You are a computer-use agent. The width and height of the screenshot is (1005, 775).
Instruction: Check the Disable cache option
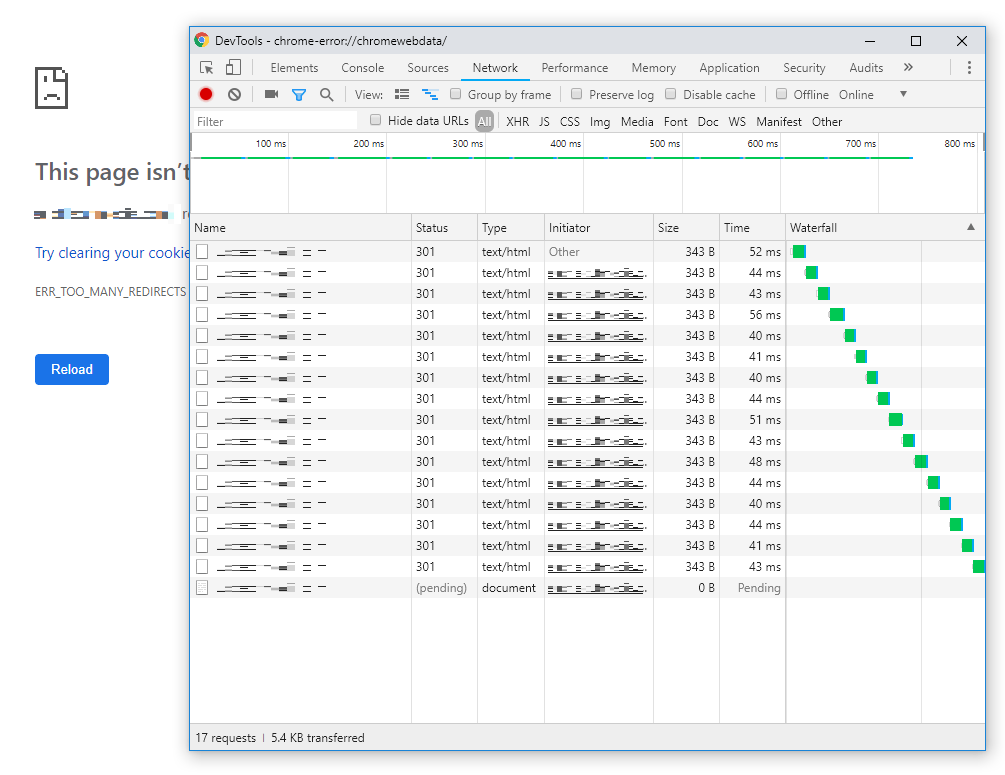(670, 94)
